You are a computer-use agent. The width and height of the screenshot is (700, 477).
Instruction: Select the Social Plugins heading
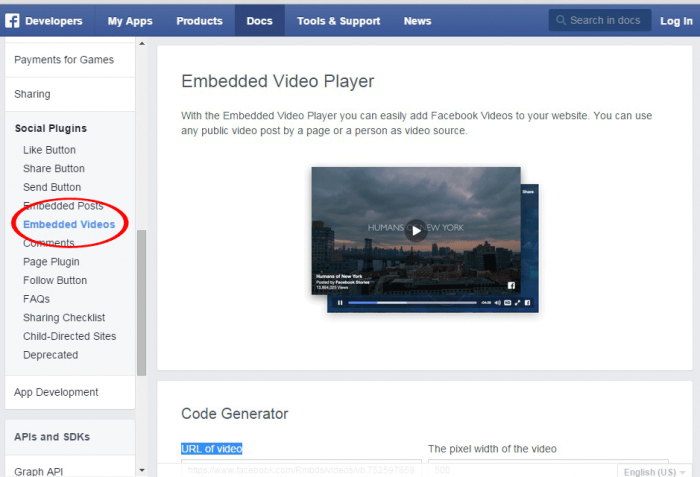(x=50, y=128)
